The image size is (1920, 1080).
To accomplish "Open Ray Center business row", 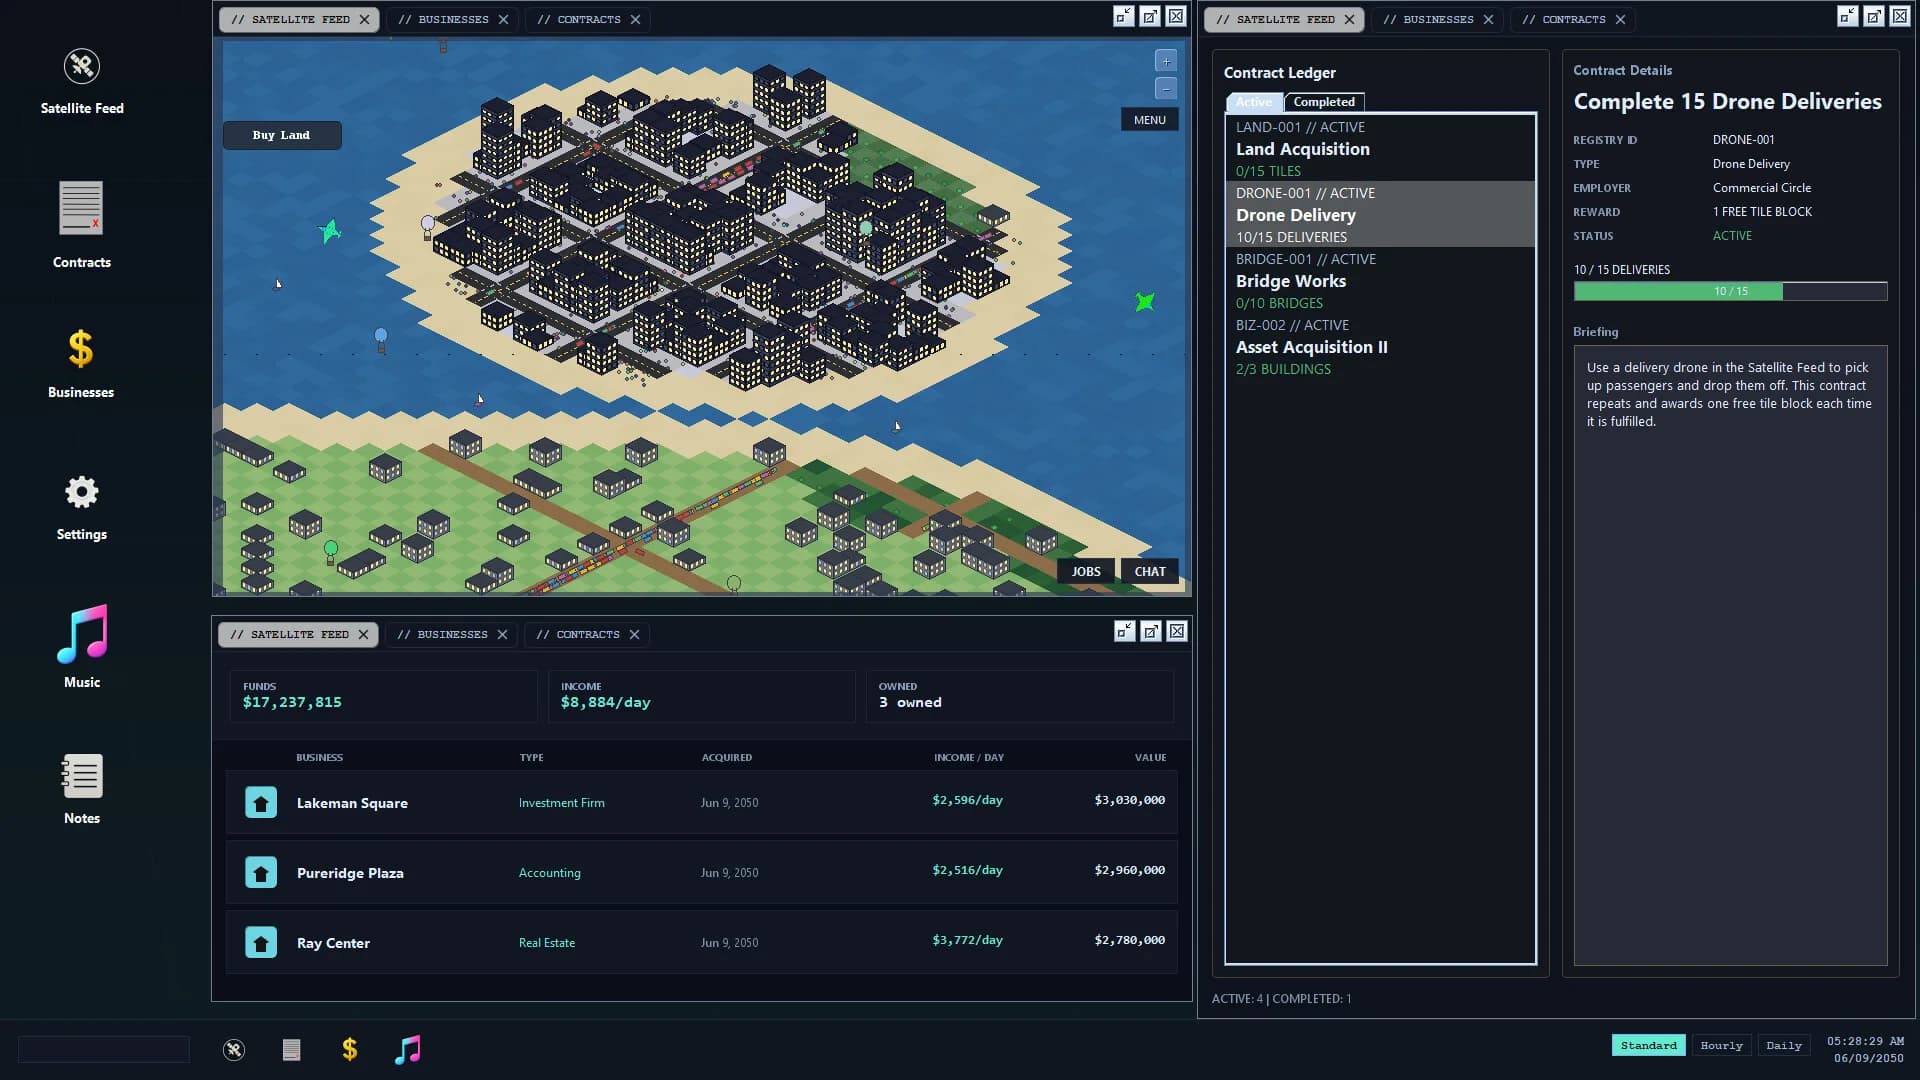I will (701, 942).
